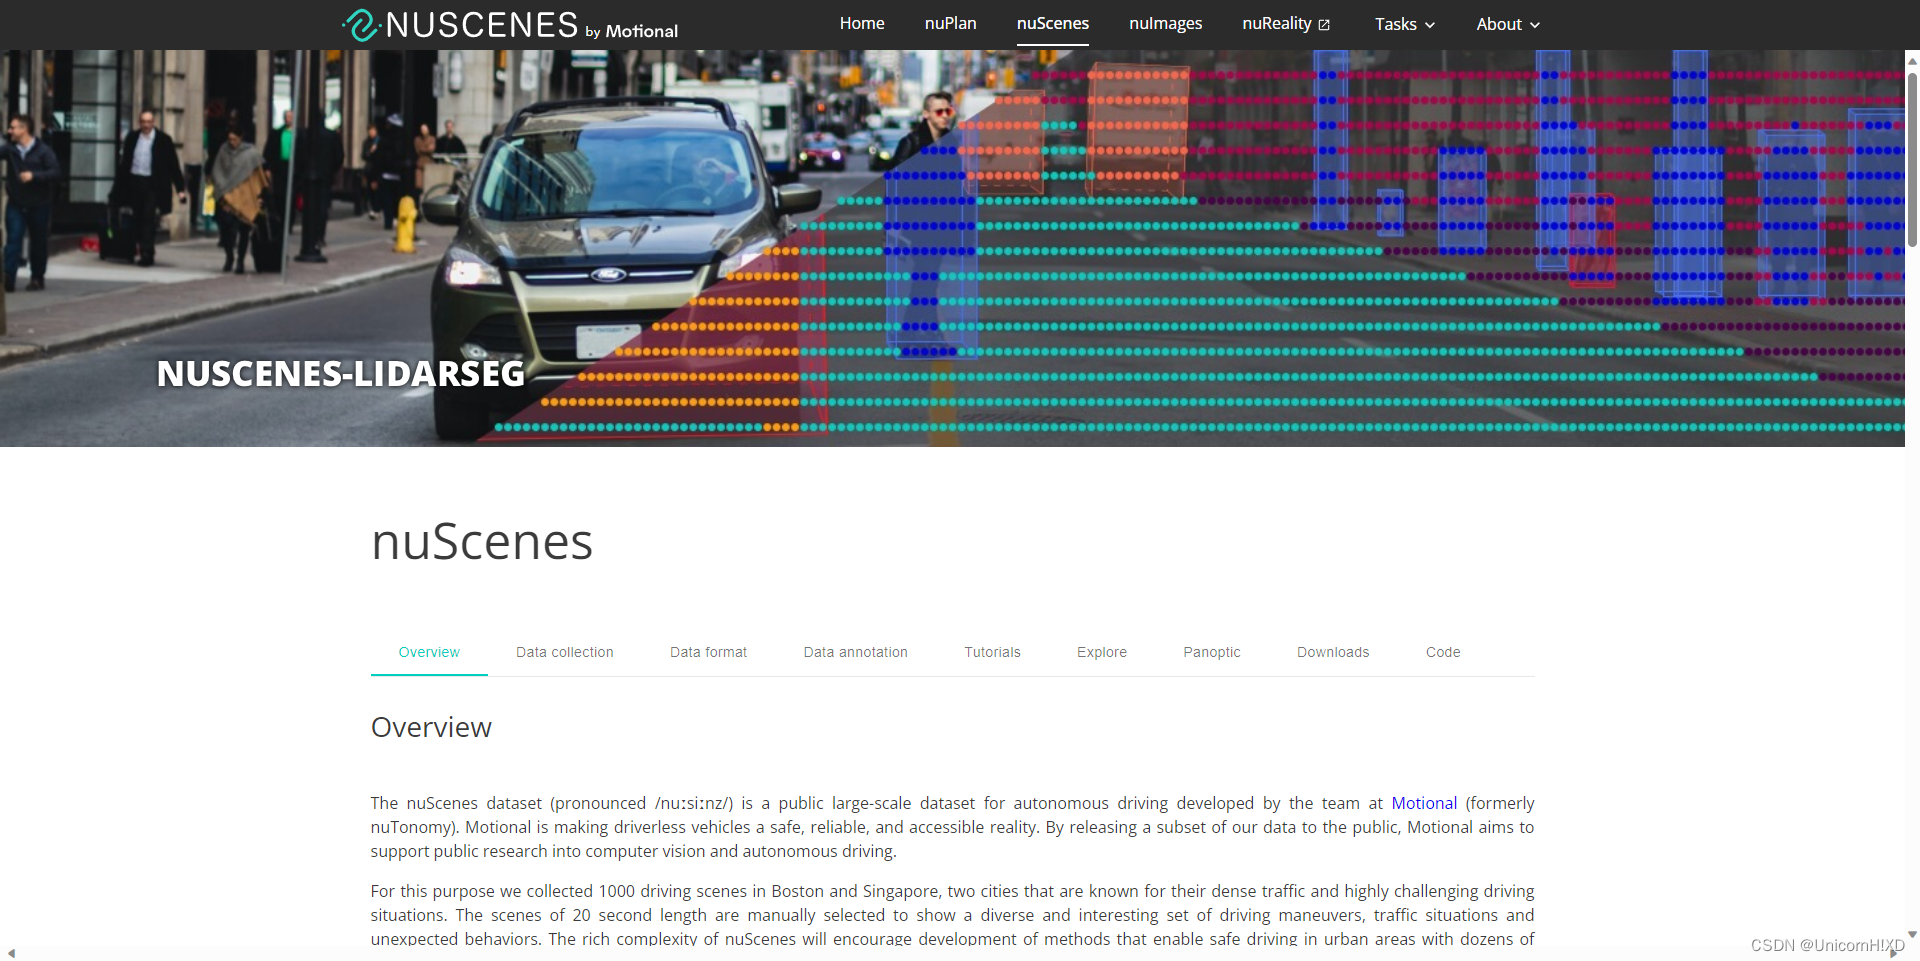This screenshot has width=1920, height=961.
Task: Expand the Tasks dropdown
Action: [1404, 24]
